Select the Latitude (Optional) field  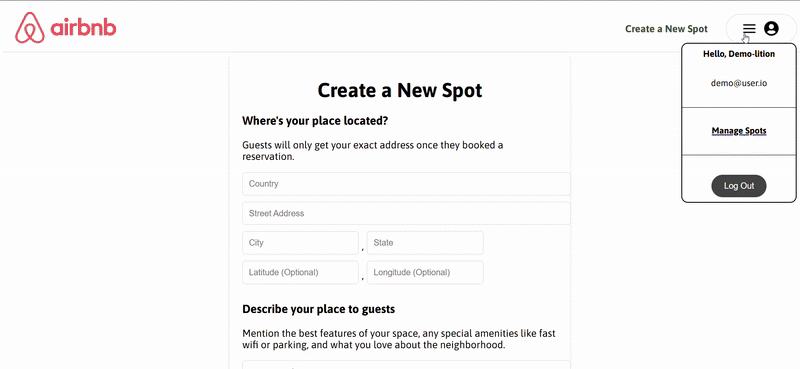click(x=301, y=273)
